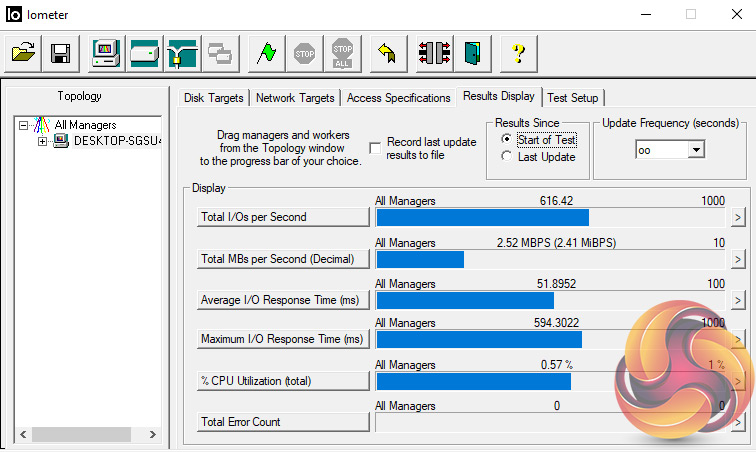
Task: Switch to the Disk Targets tab
Action: pyautogui.click(x=213, y=98)
